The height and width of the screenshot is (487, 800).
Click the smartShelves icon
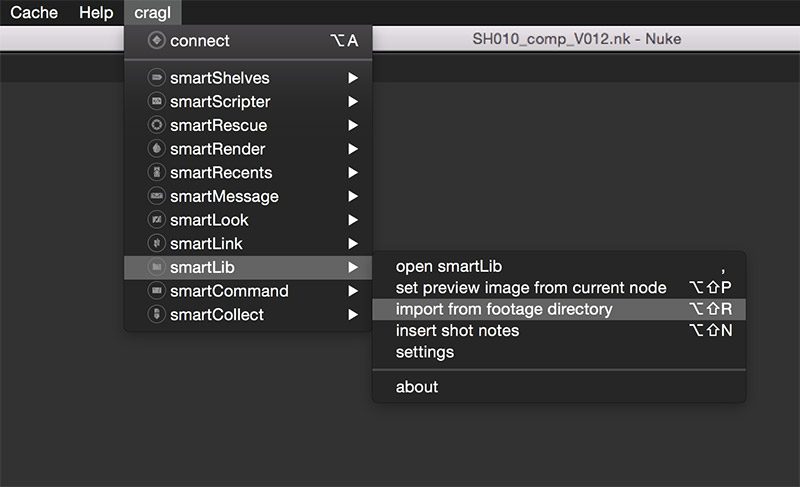pos(155,78)
